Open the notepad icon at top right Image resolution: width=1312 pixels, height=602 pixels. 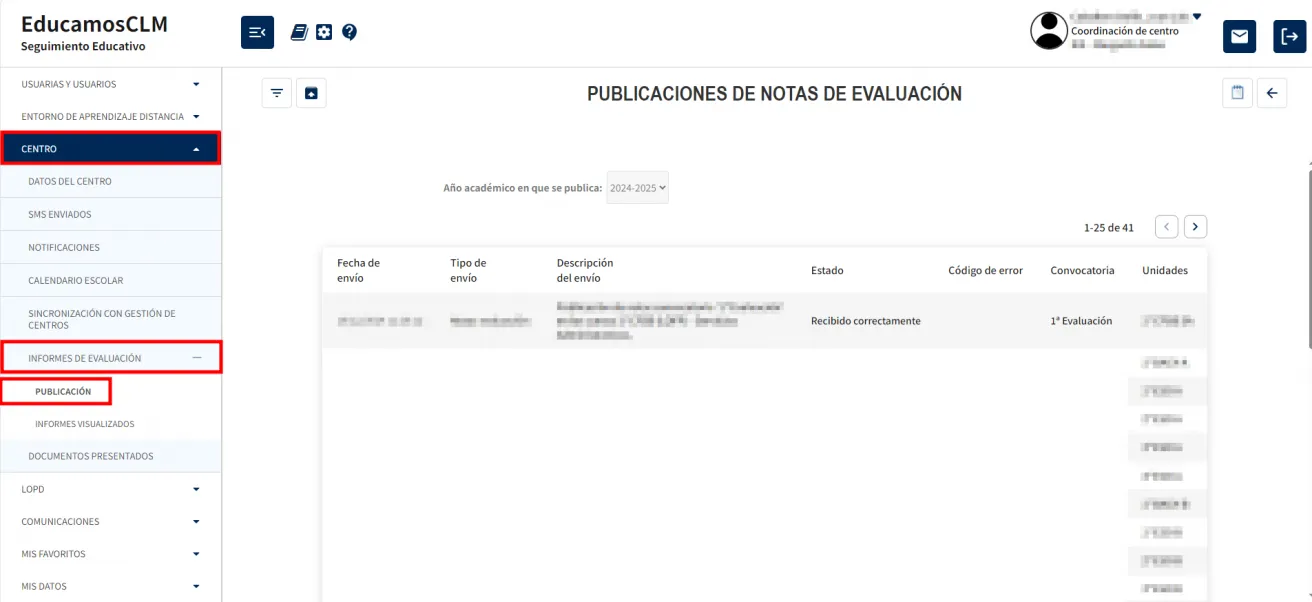click(x=1237, y=92)
